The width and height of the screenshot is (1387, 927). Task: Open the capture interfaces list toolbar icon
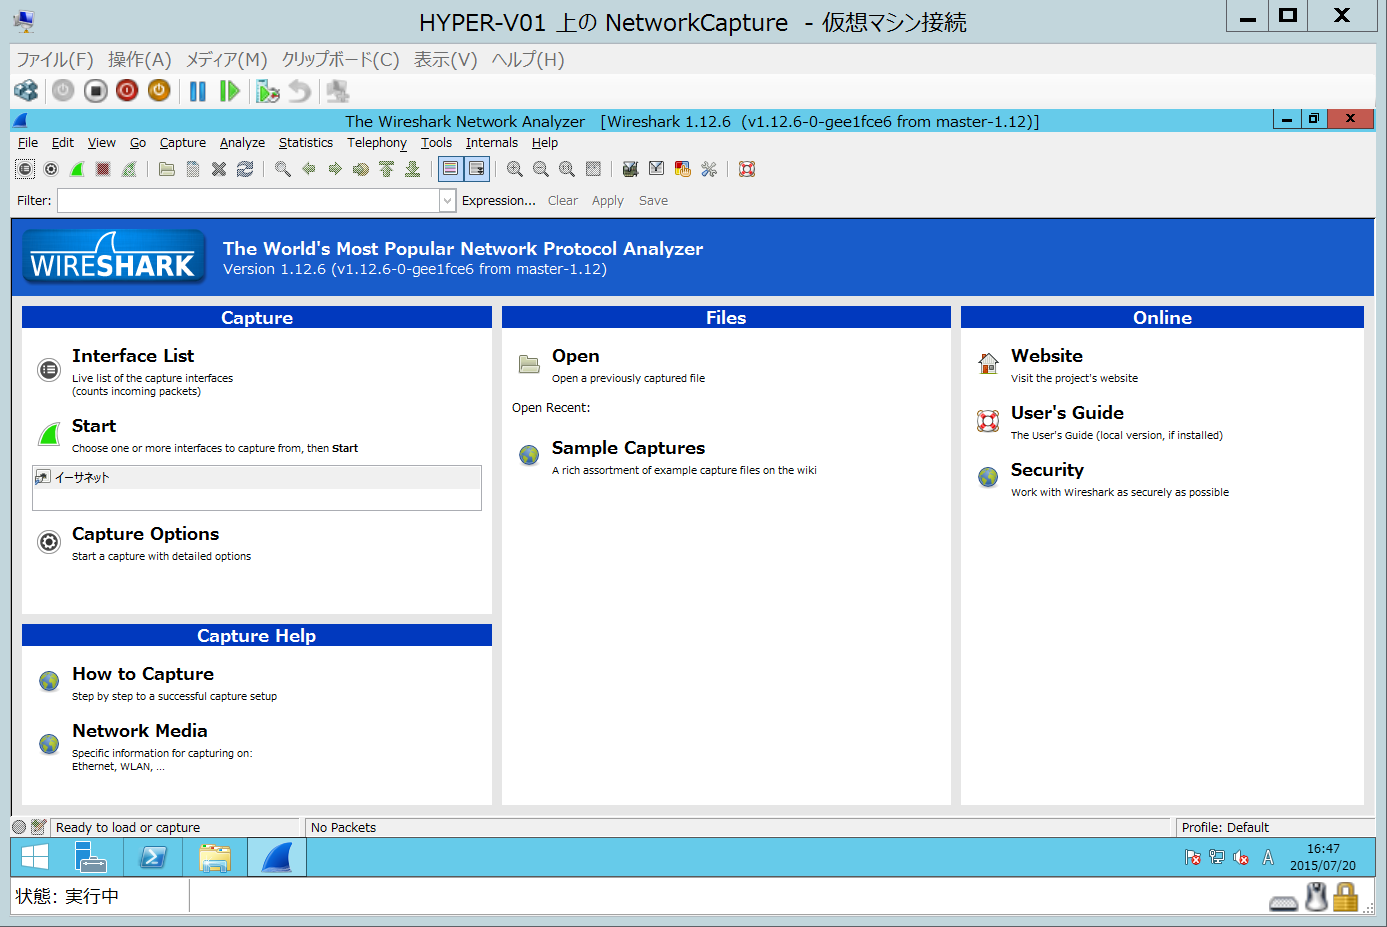(x=25, y=169)
